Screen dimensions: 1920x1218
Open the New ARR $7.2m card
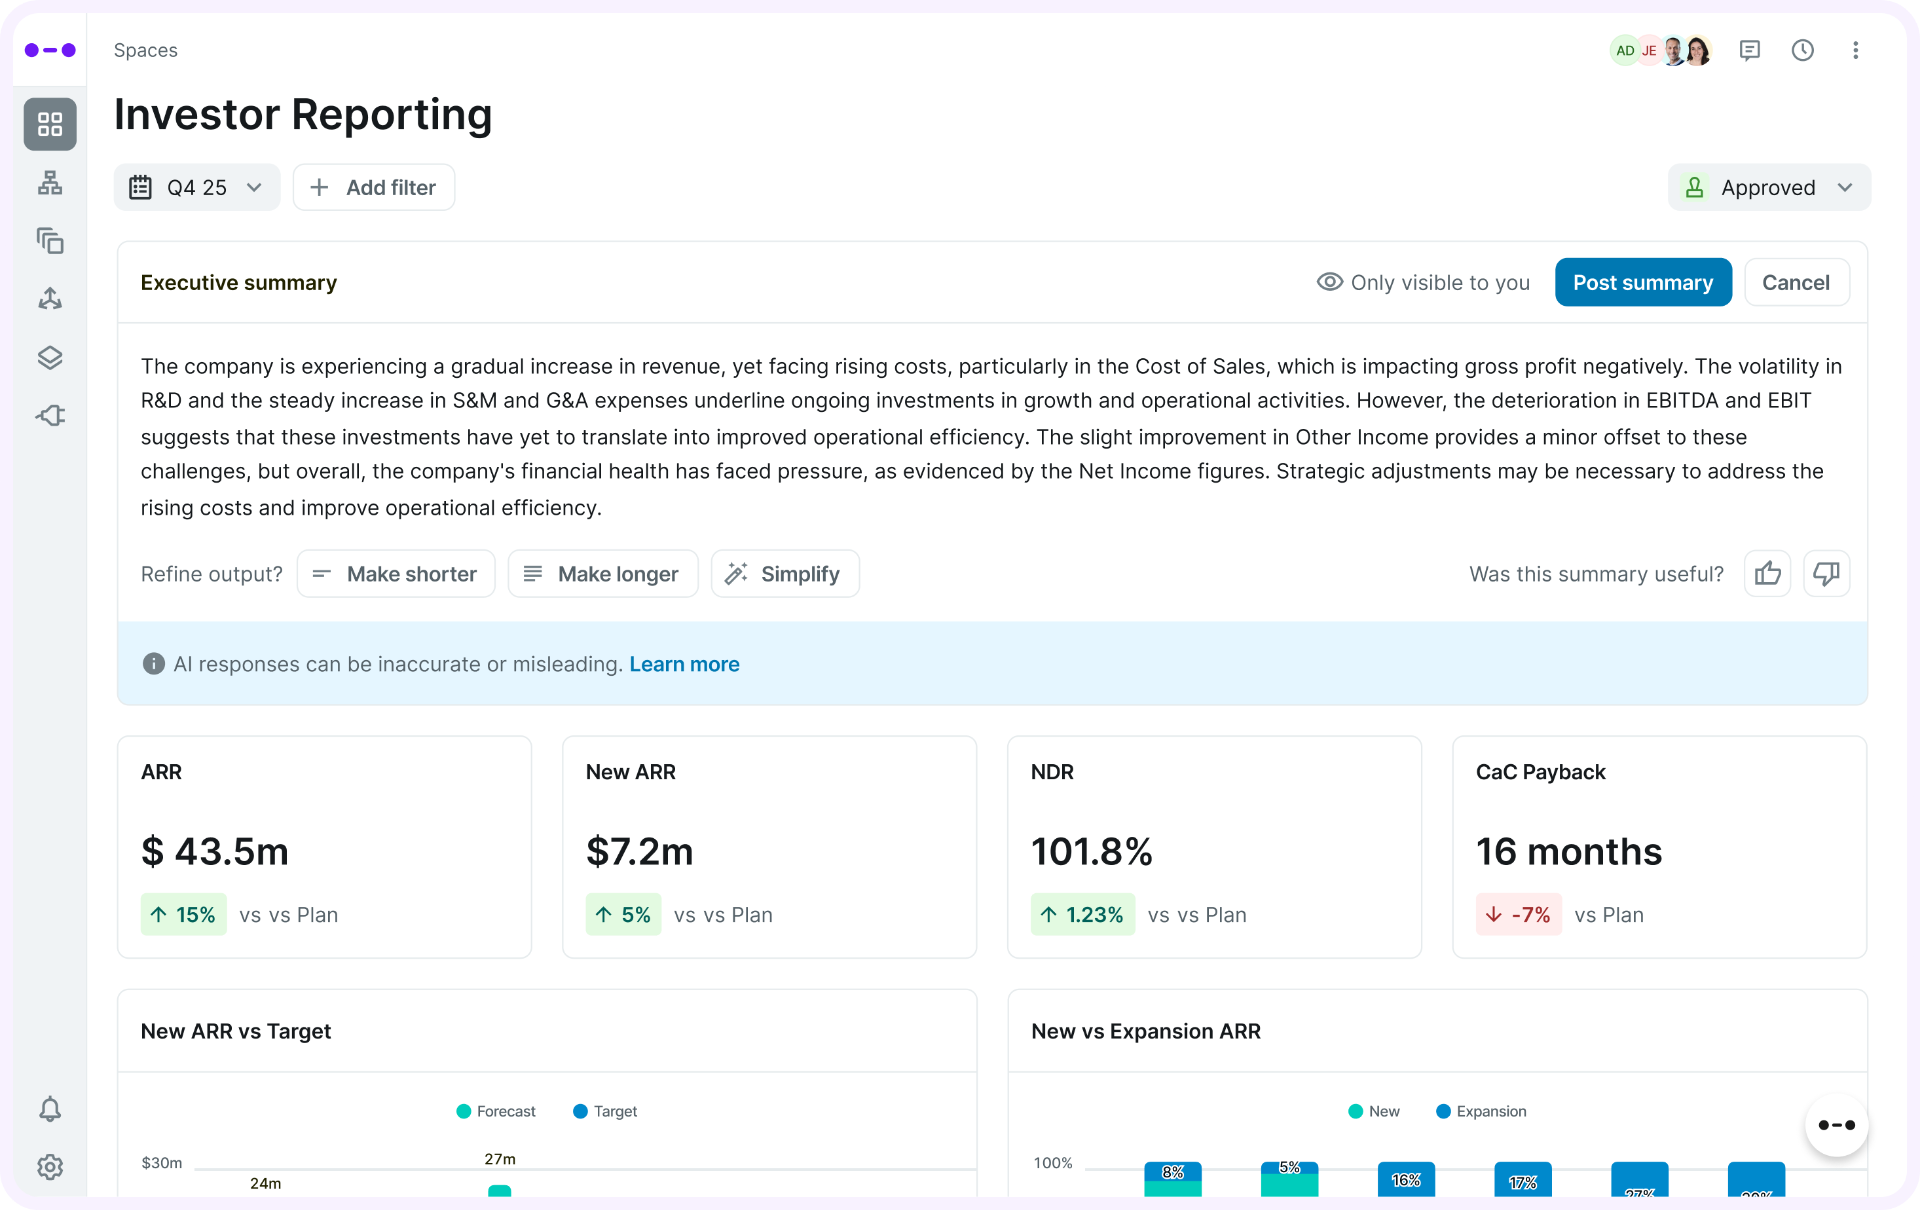[x=769, y=847]
